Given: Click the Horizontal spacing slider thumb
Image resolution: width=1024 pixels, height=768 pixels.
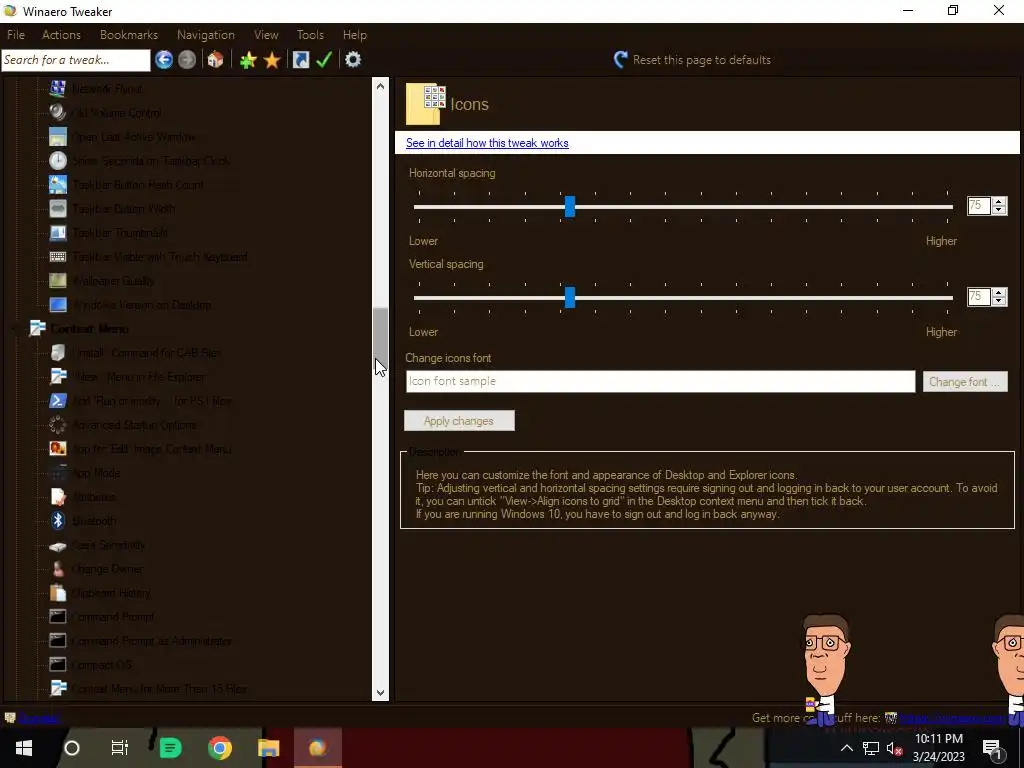Looking at the screenshot, I should (570, 206).
